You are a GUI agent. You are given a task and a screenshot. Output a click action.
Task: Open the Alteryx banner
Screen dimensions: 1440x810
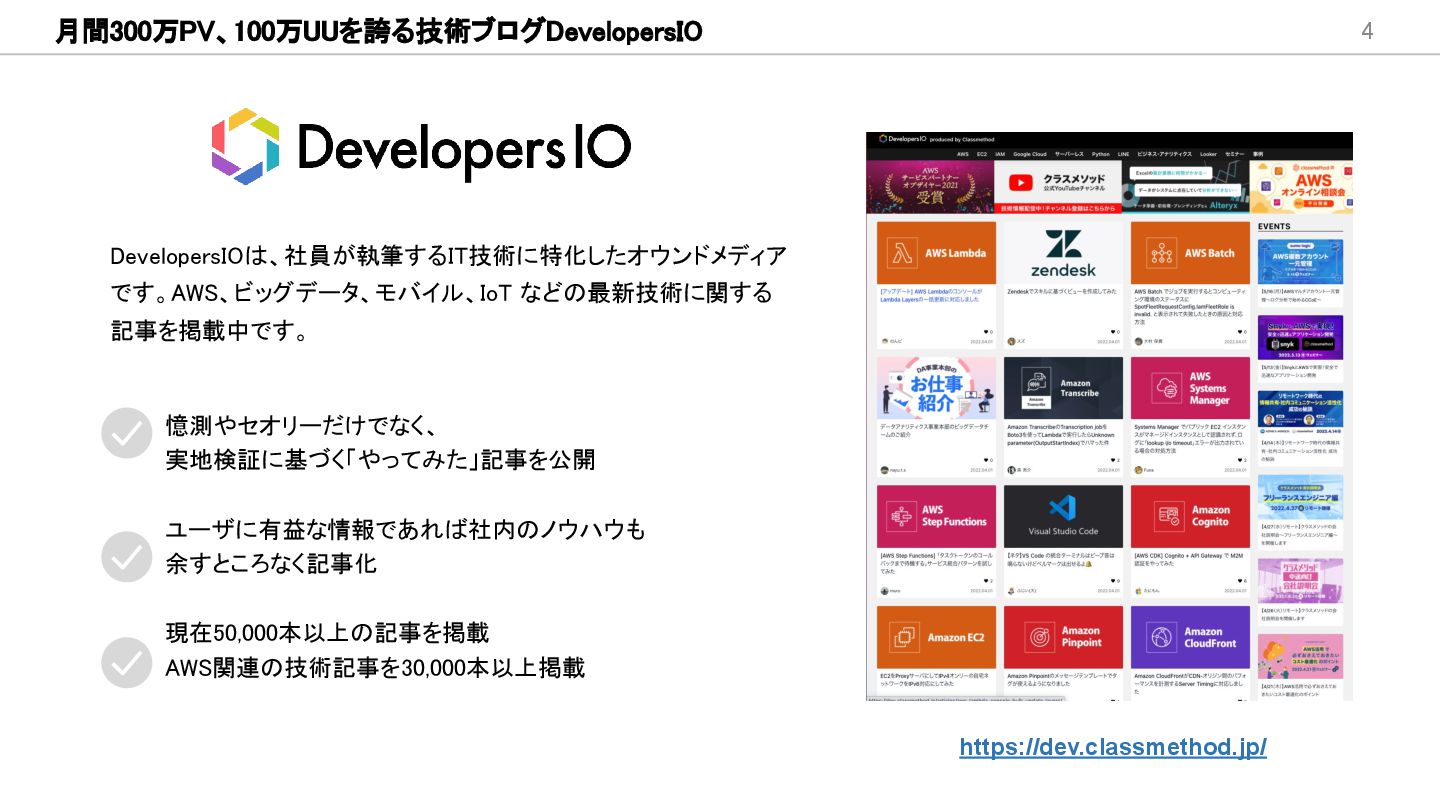[1186, 187]
